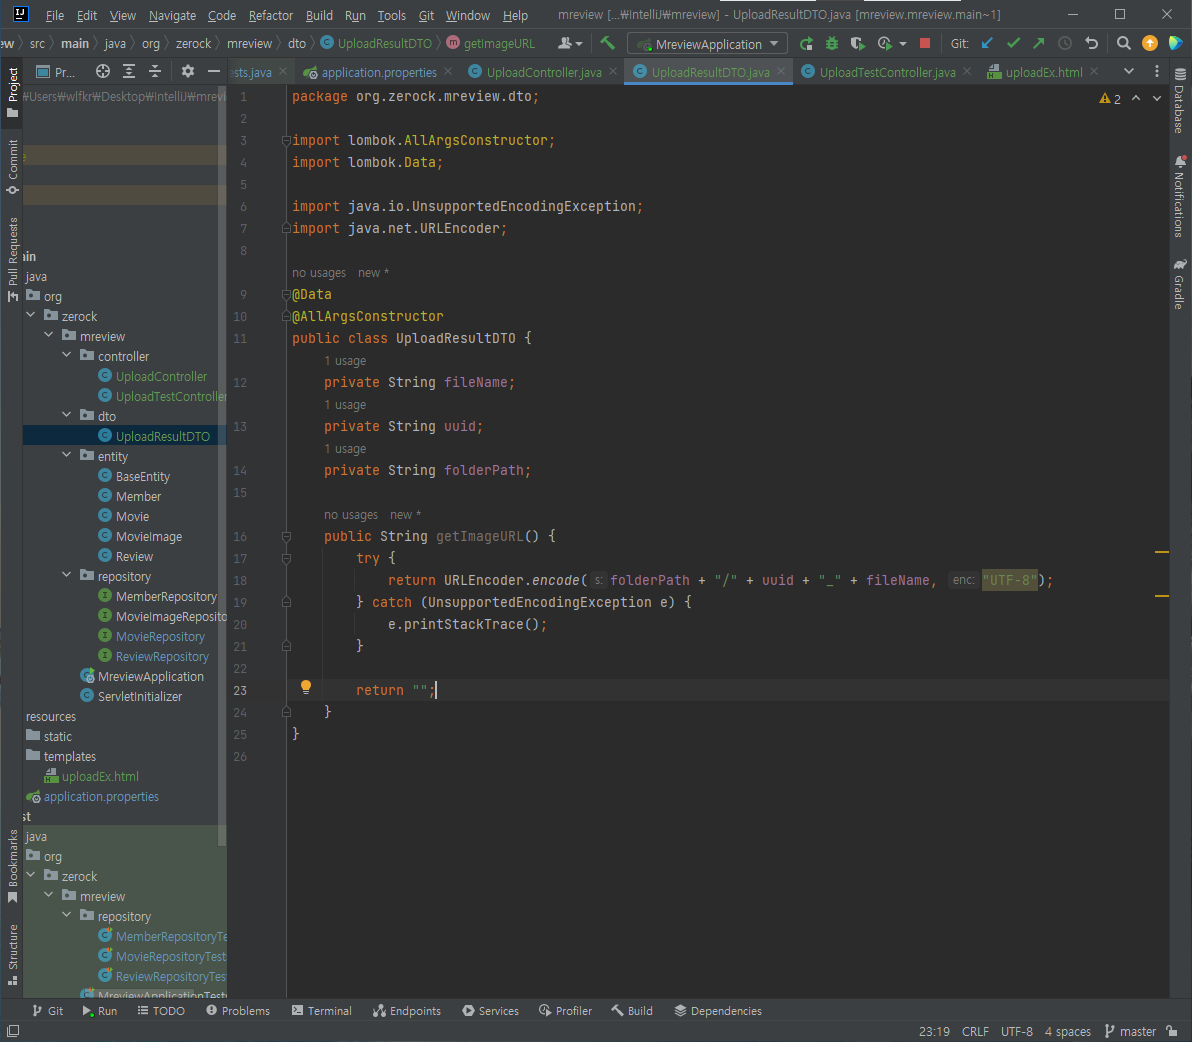Show Git history clock icon
The height and width of the screenshot is (1042, 1192).
[x=1065, y=43]
